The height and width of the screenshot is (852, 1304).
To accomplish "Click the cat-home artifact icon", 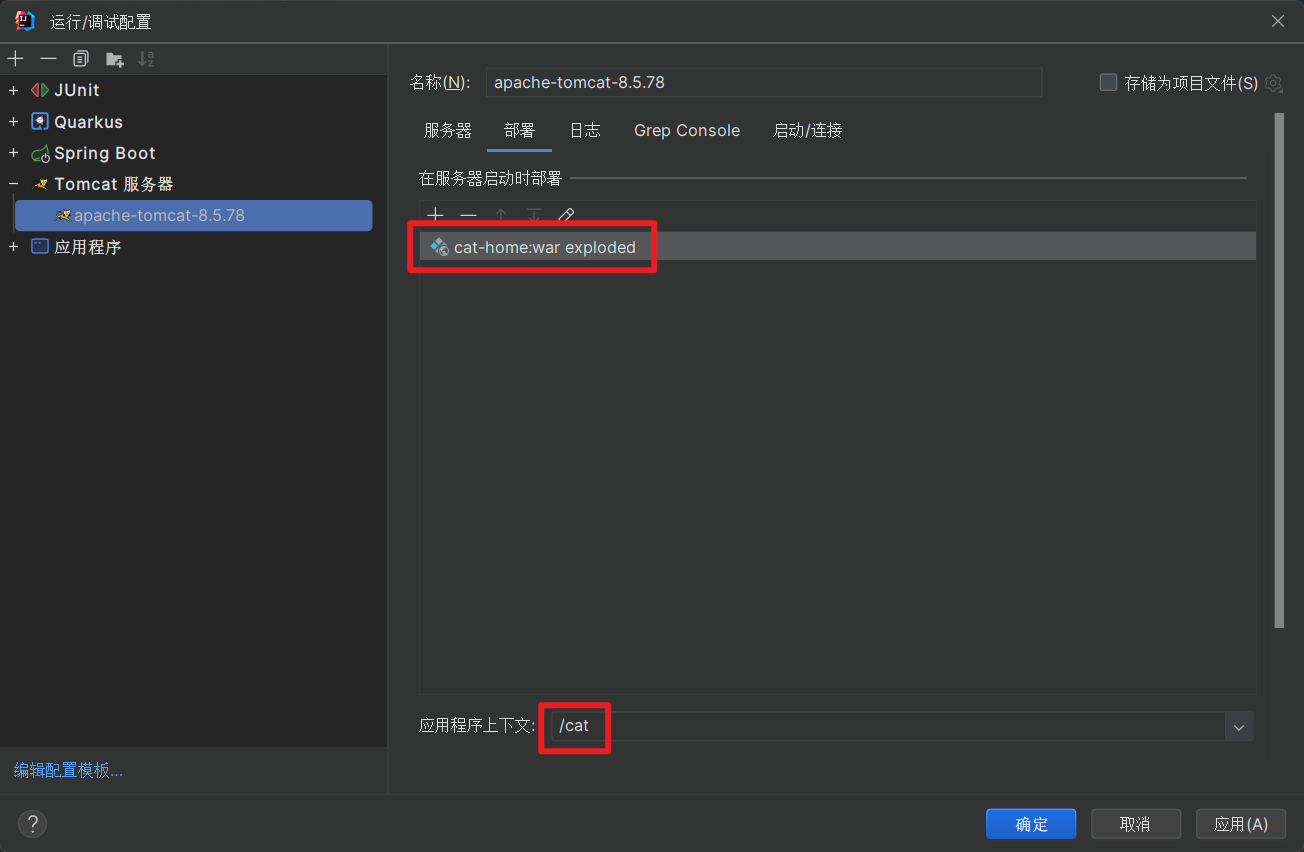I will point(439,247).
